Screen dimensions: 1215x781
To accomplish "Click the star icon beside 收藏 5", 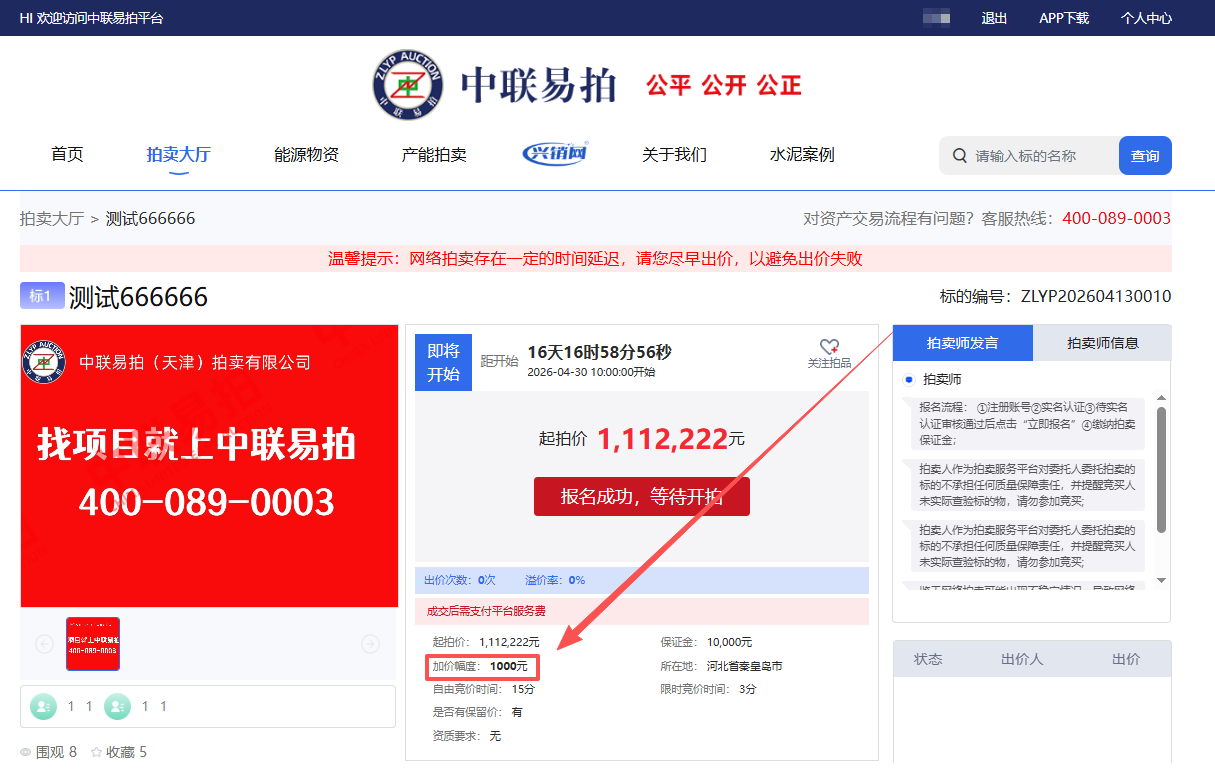I will click(97, 752).
